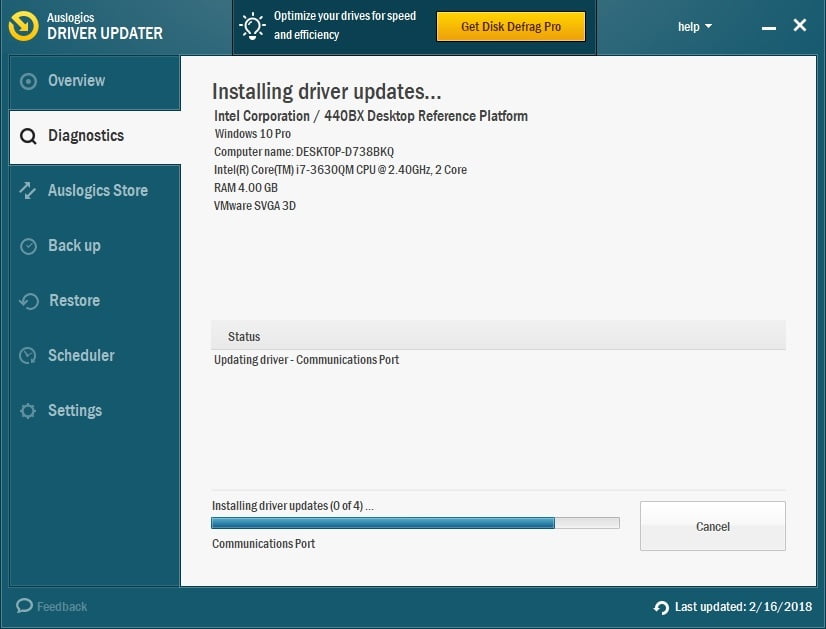Open the Scheduler section
The height and width of the screenshot is (629, 826).
point(95,356)
